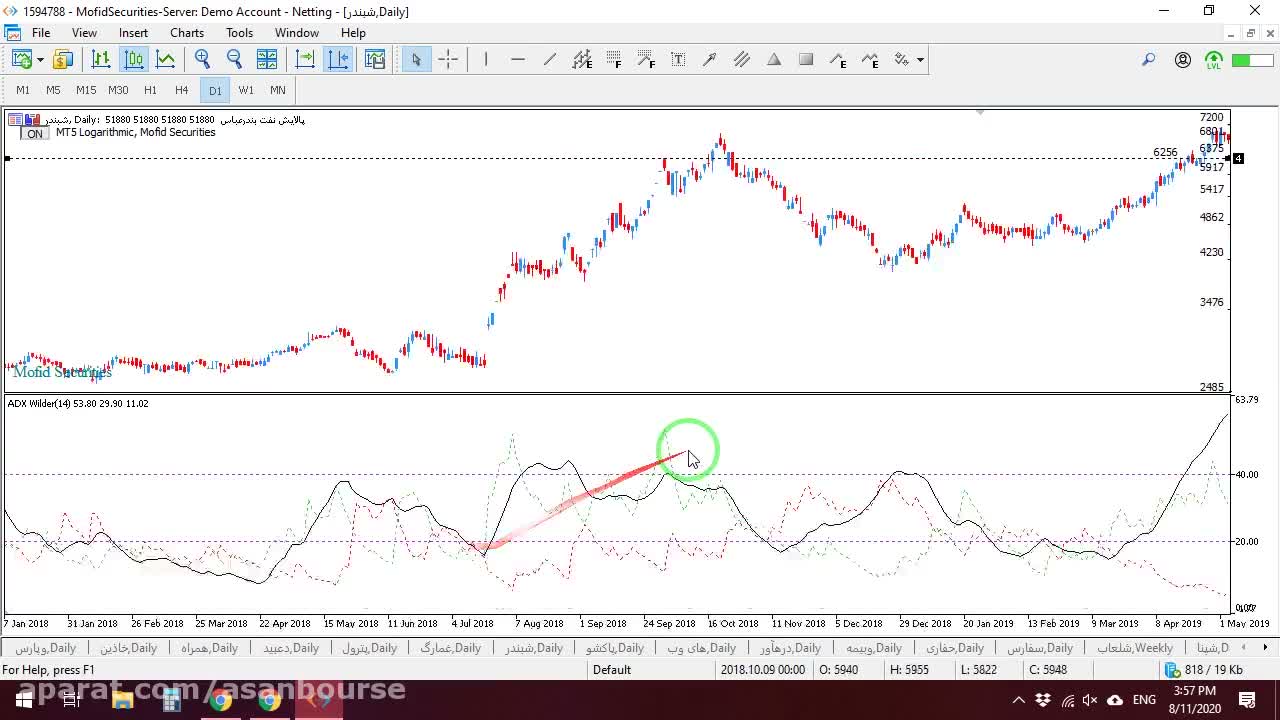Switch to the پترول,Daily chart tab
1280x720 pixels.
point(370,648)
